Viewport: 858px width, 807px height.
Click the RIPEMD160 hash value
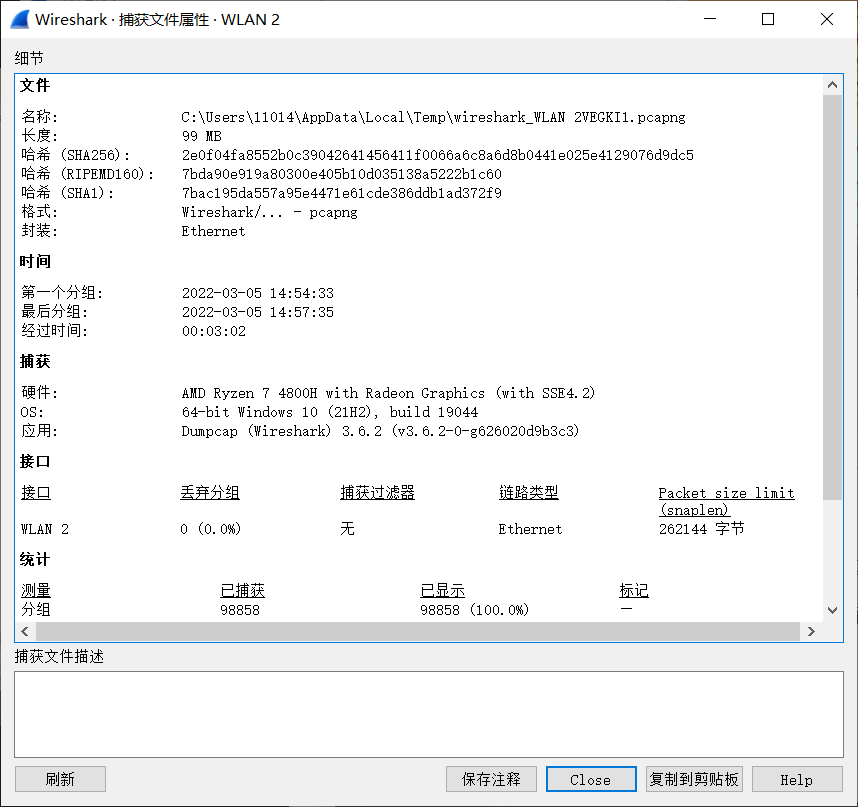341,175
